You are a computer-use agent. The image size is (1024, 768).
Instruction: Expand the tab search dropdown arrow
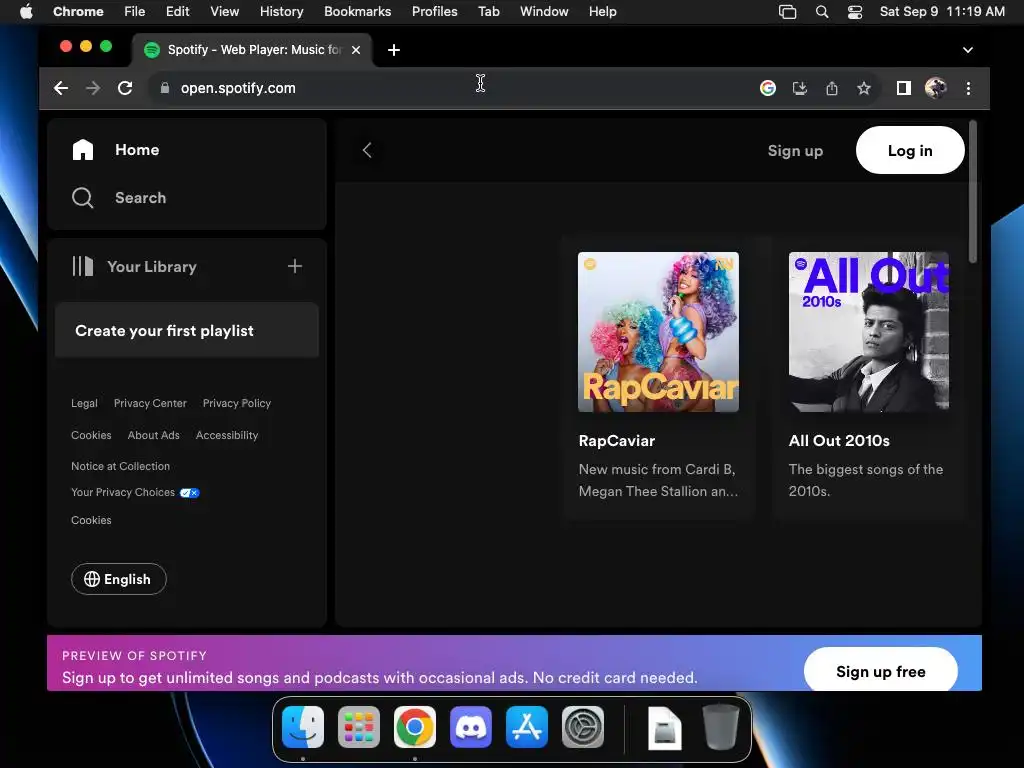968,50
